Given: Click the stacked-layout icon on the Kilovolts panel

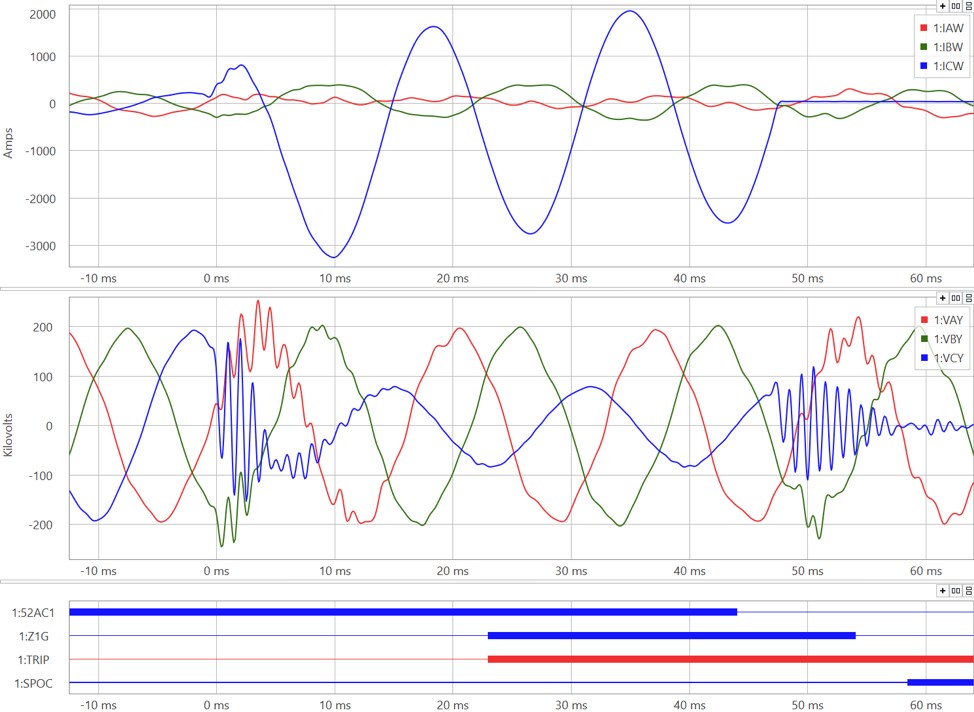Looking at the screenshot, I should (x=968, y=298).
